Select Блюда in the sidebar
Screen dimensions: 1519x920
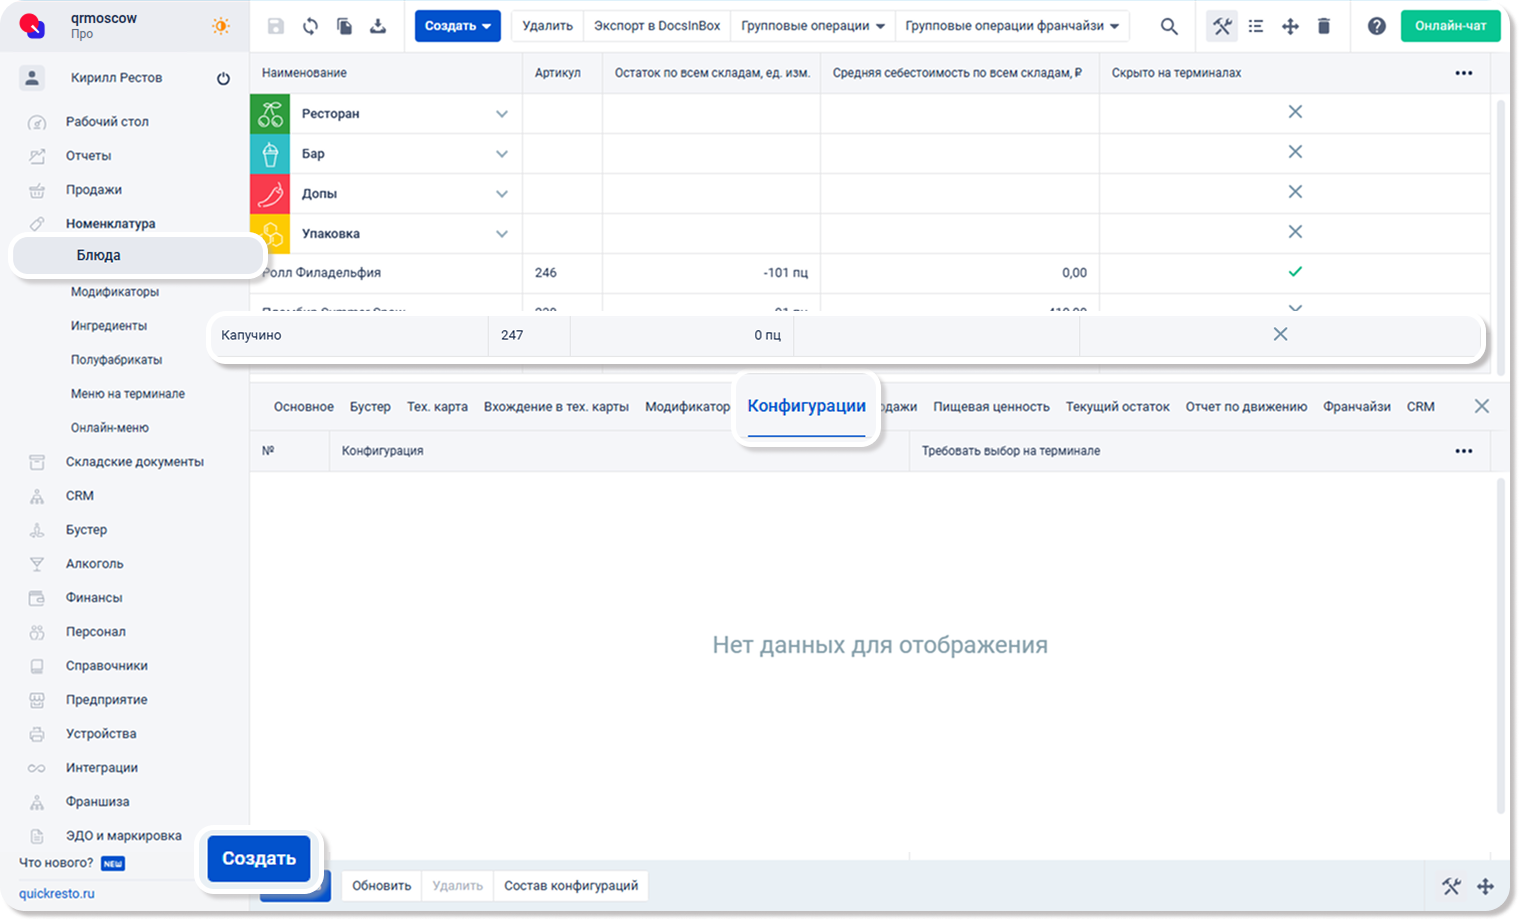[x=138, y=256]
